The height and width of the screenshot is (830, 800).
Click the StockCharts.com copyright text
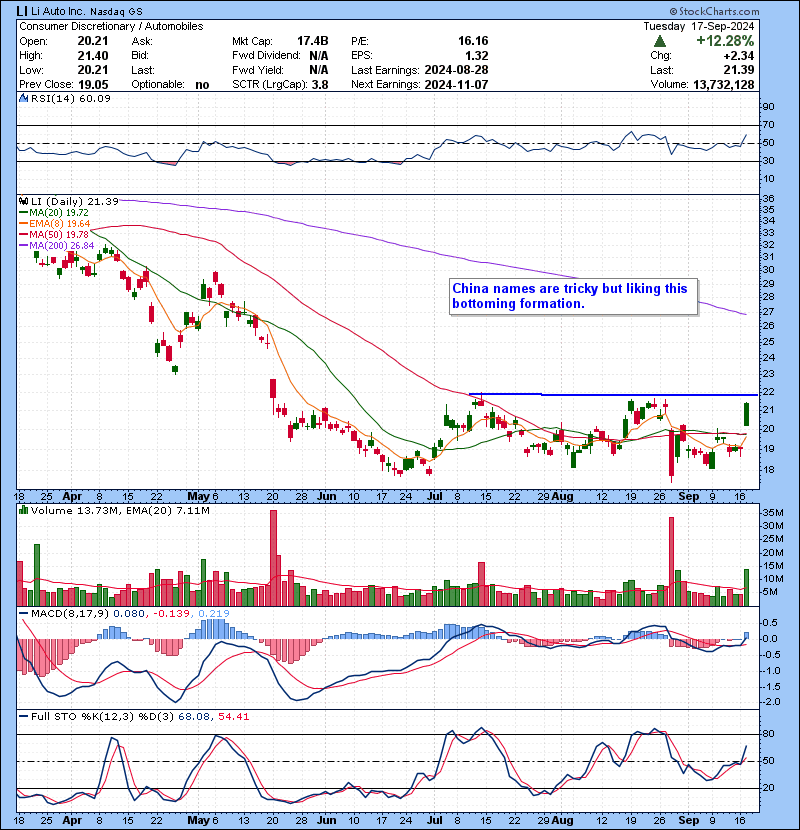714,11
